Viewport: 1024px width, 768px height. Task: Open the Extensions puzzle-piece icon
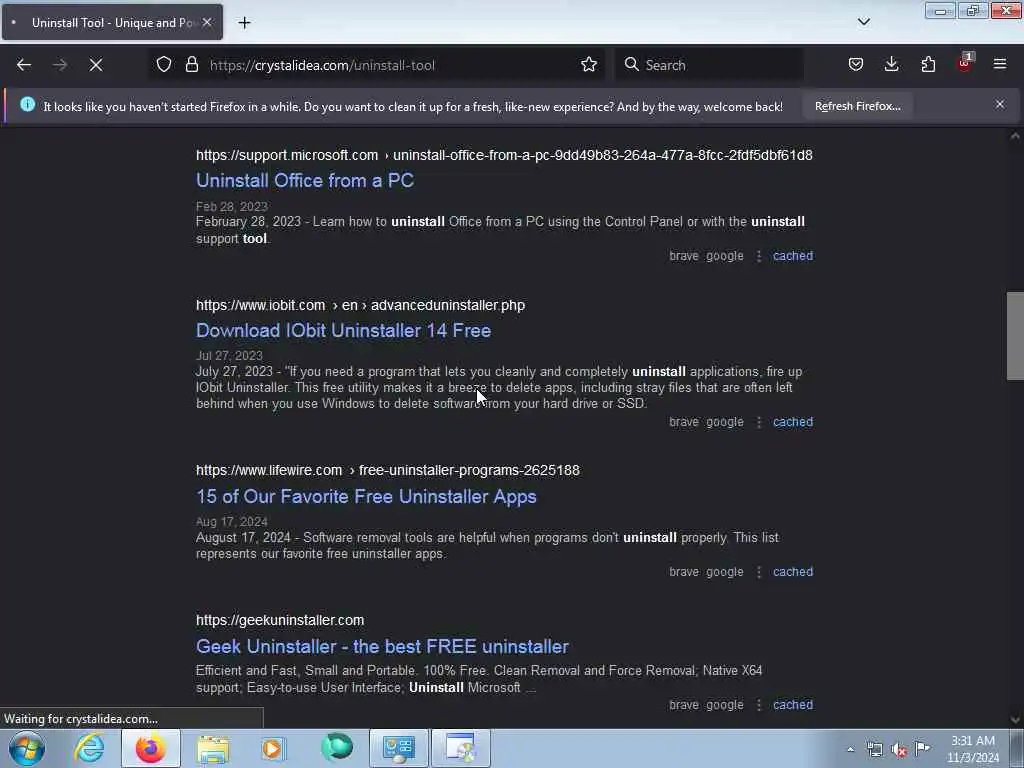click(x=928, y=65)
